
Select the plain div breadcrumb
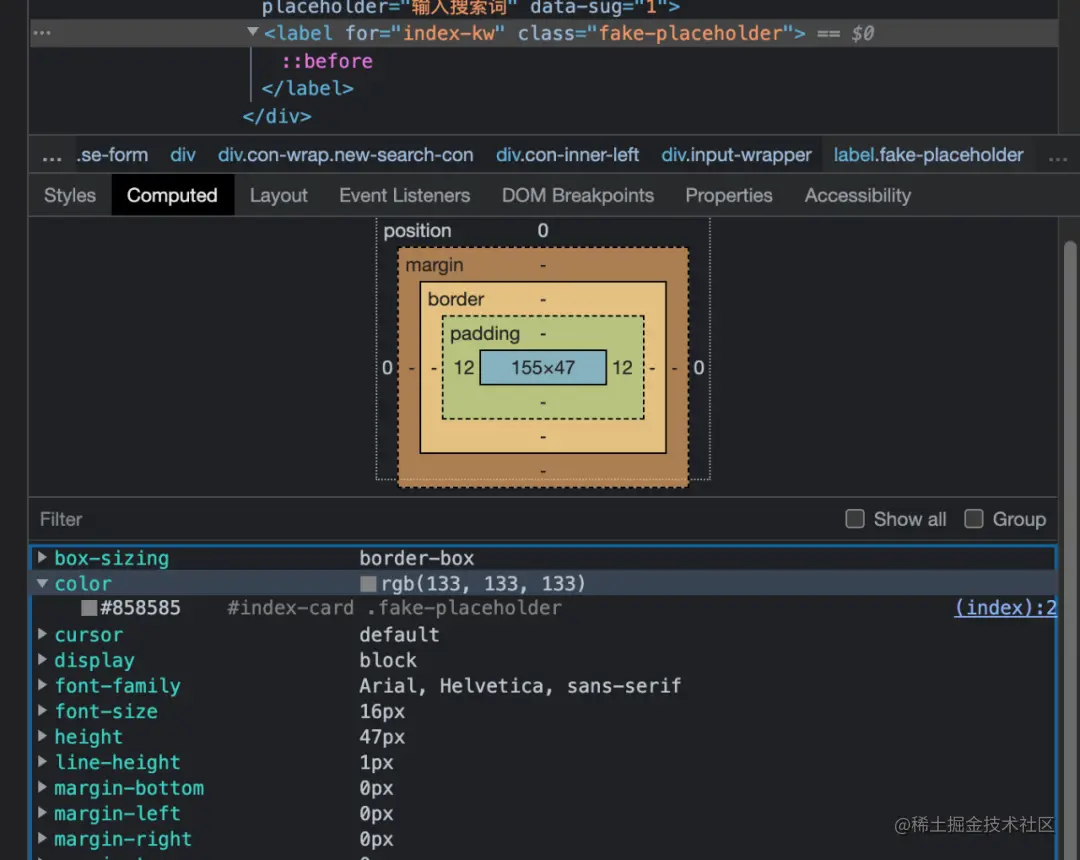tap(183, 155)
